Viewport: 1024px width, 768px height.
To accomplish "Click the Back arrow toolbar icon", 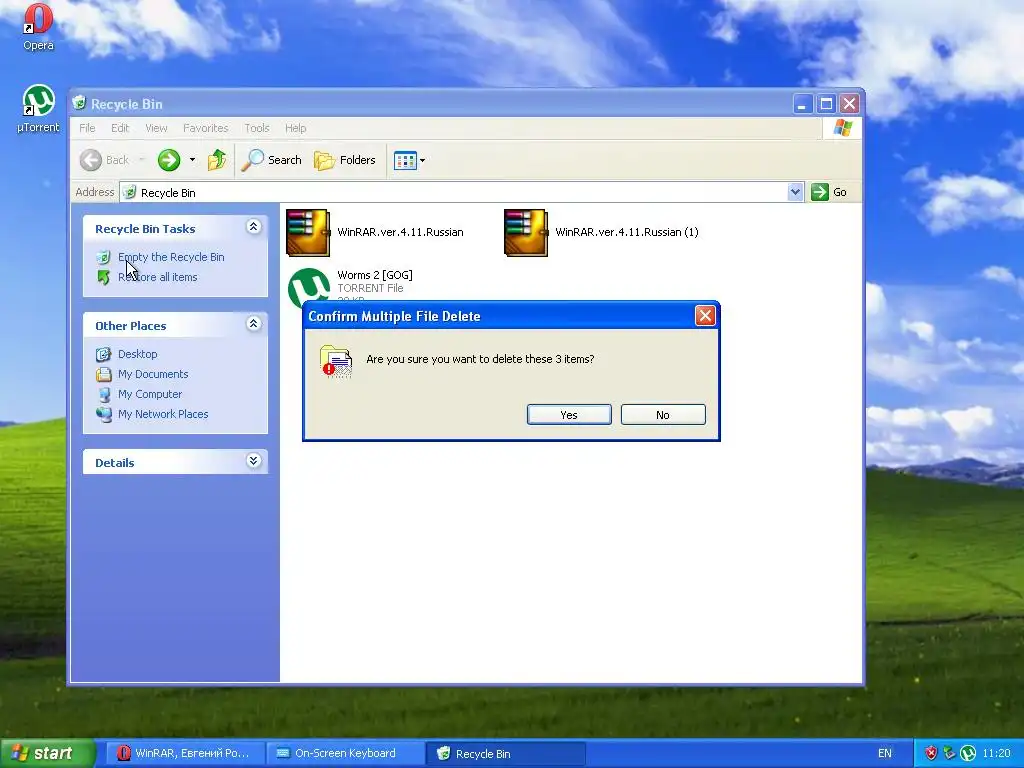I will click(x=91, y=160).
